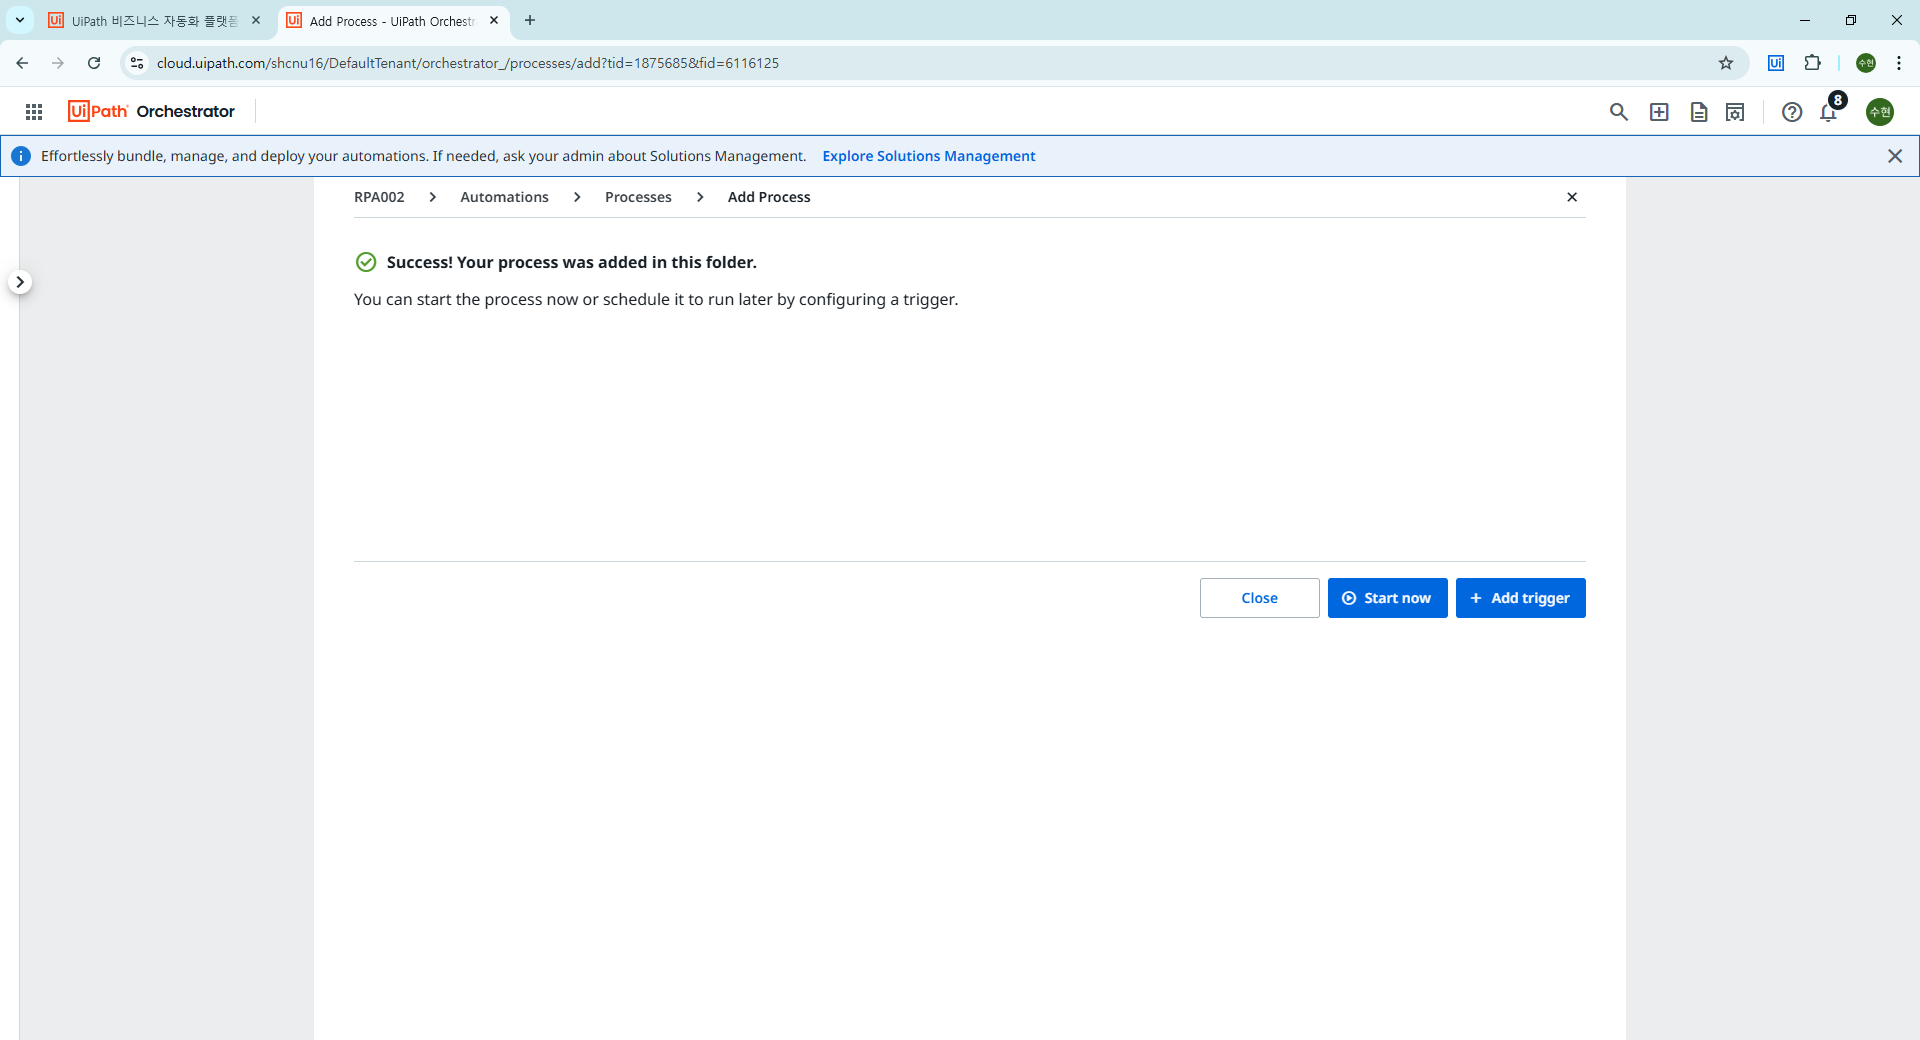1920x1040 pixels.
Task: Open the Chrome three-dot menu
Action: click(x=1899, y=63)
